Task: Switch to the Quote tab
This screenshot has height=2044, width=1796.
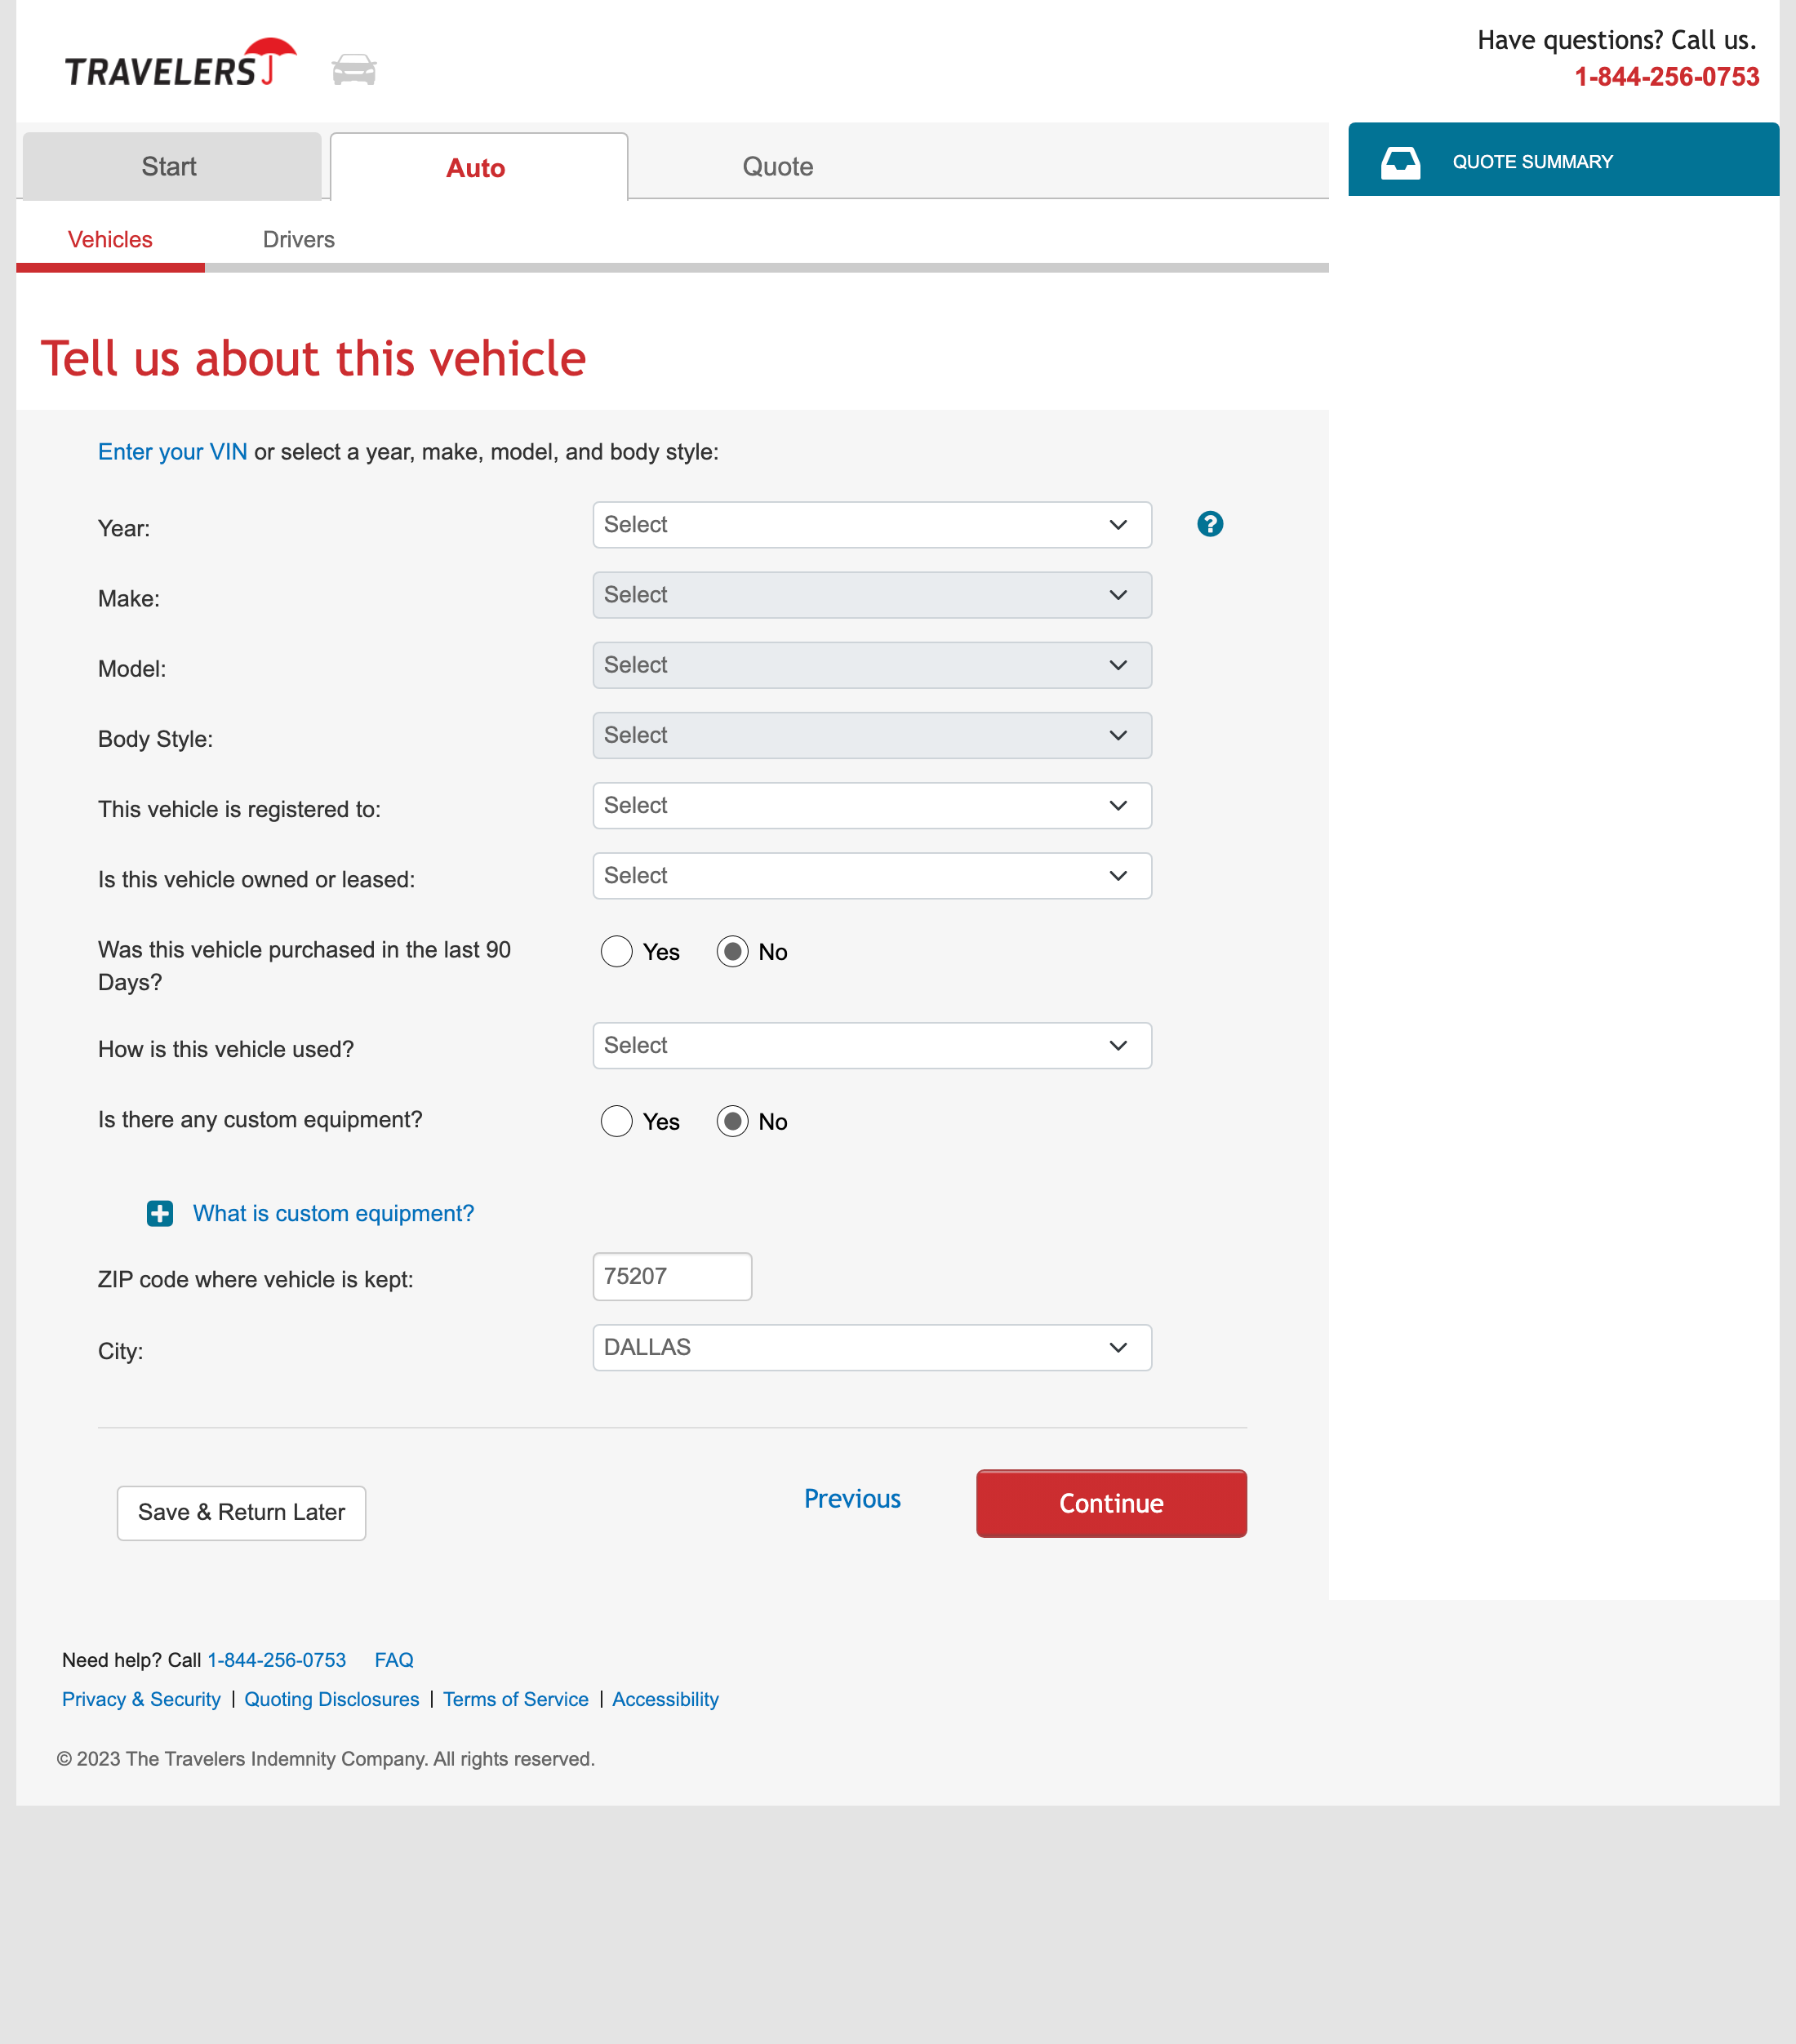Action: tap(777, 165)
